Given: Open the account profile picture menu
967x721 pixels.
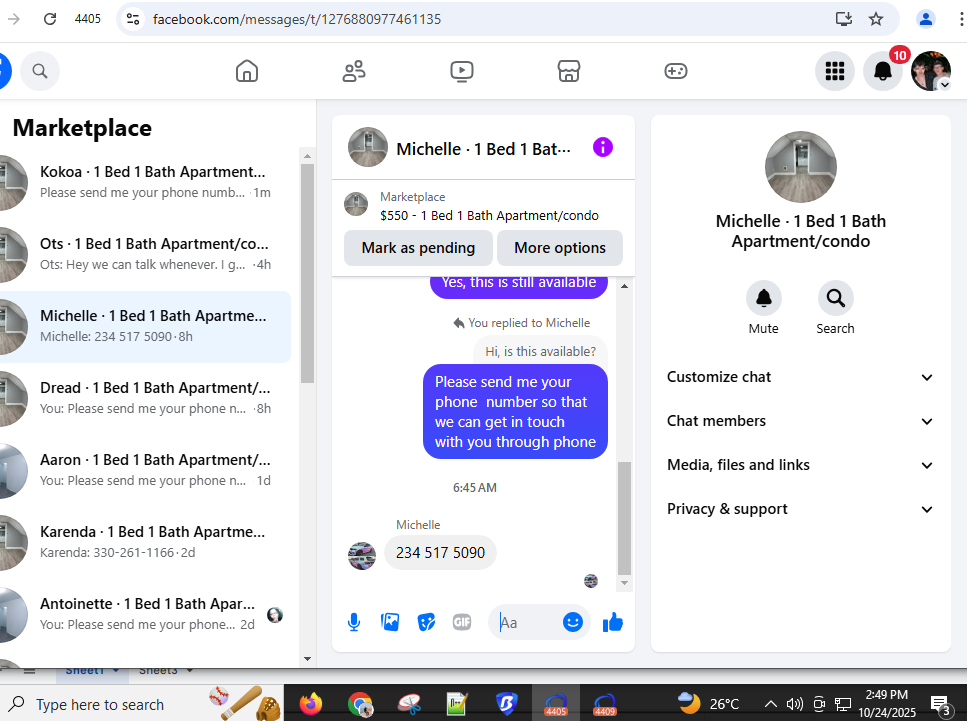Looking at the screenshot, I should (x=931, y=71).
